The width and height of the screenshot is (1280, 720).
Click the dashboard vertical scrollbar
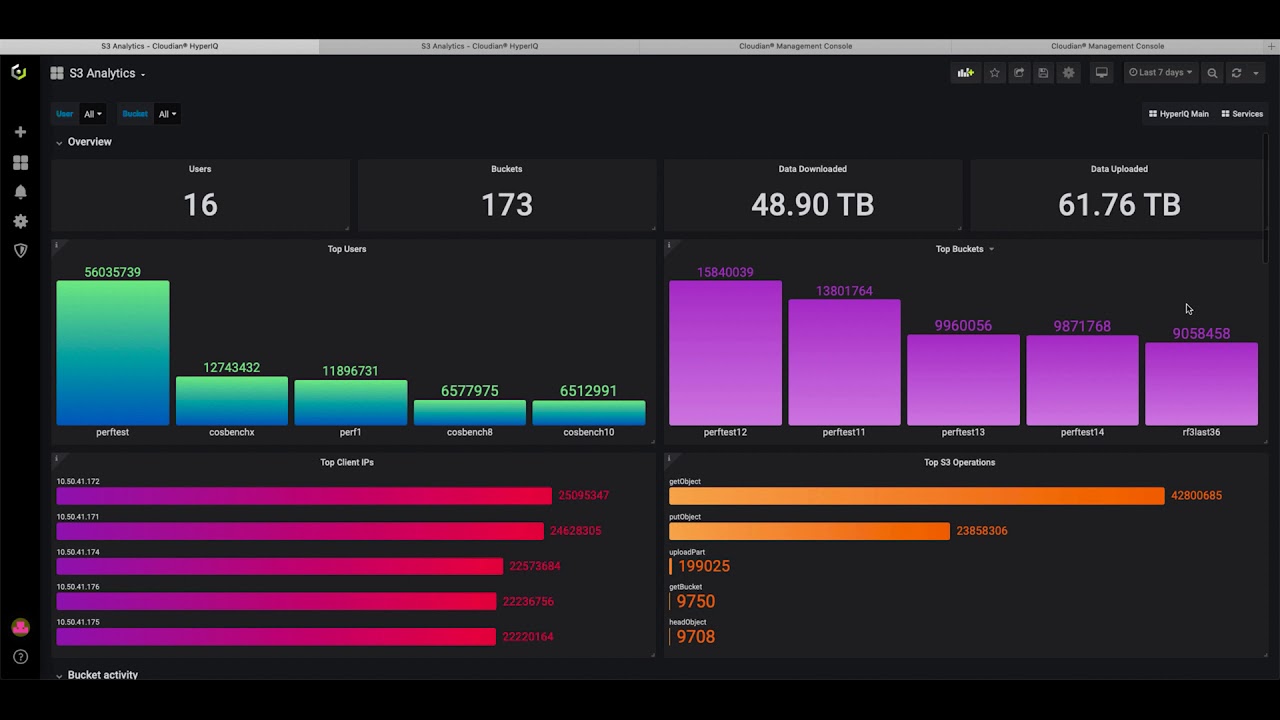pos(1267,200)
